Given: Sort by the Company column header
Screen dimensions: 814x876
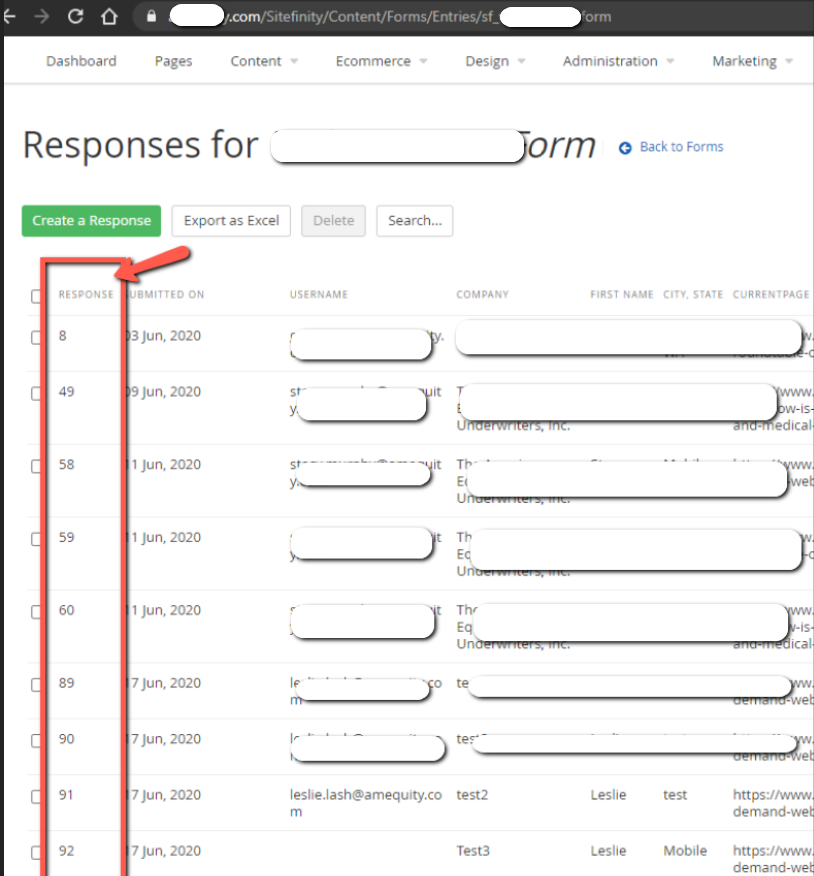Looking at the screenshot, I should [x=482, y=294].
